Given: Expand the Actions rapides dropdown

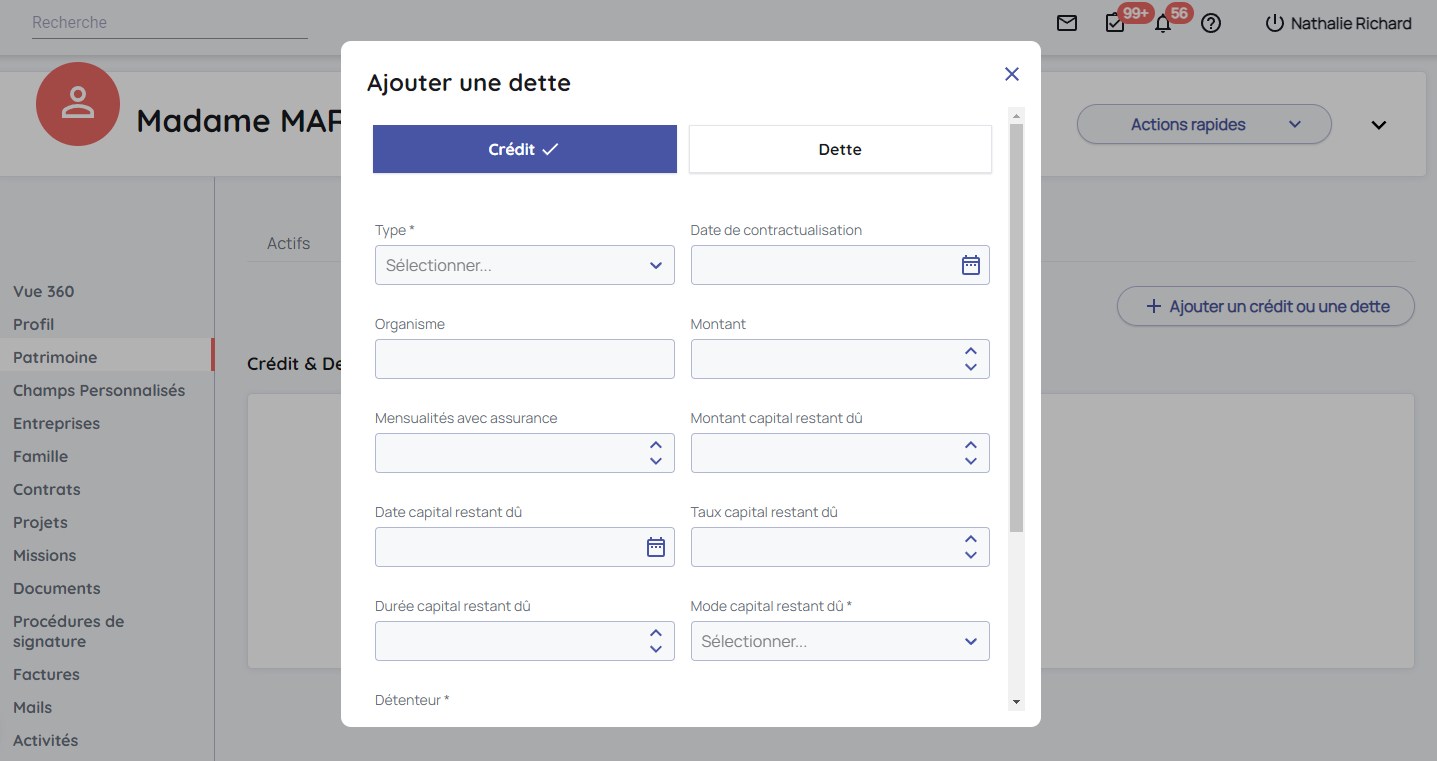Looking at the screenshot, I should 1203,125.
